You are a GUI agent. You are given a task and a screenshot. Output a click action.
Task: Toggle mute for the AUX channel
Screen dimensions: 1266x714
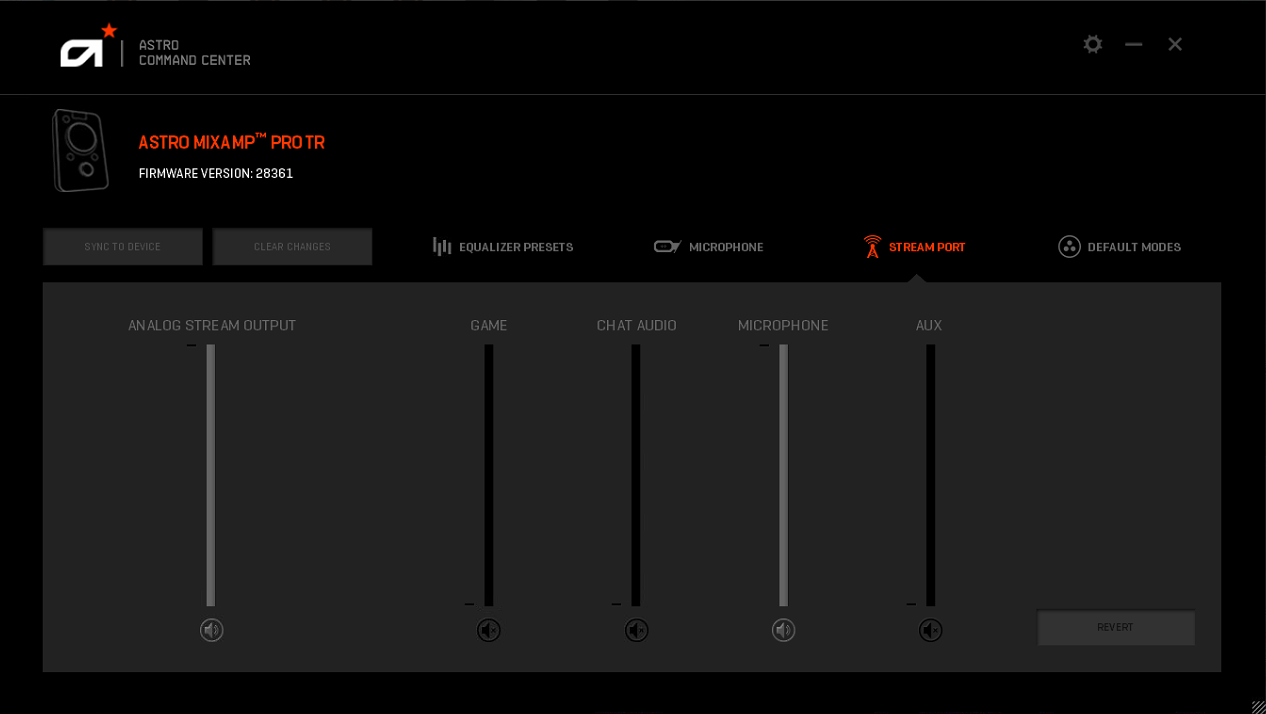click(x=931, y=630)
